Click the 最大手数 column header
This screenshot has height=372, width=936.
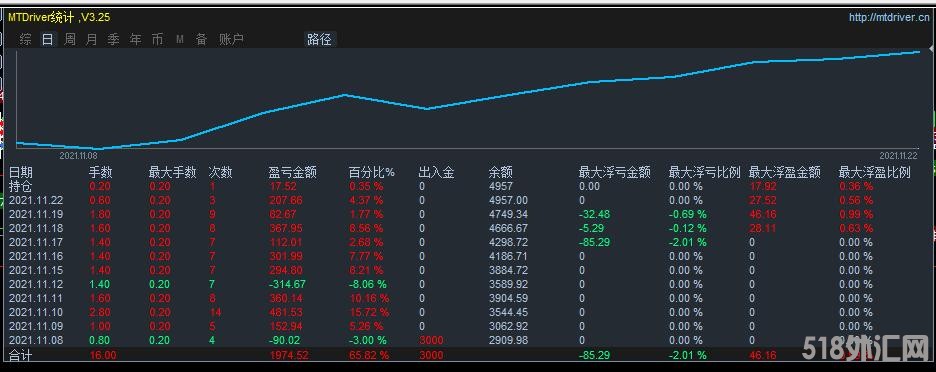click(x=173, y=173)
